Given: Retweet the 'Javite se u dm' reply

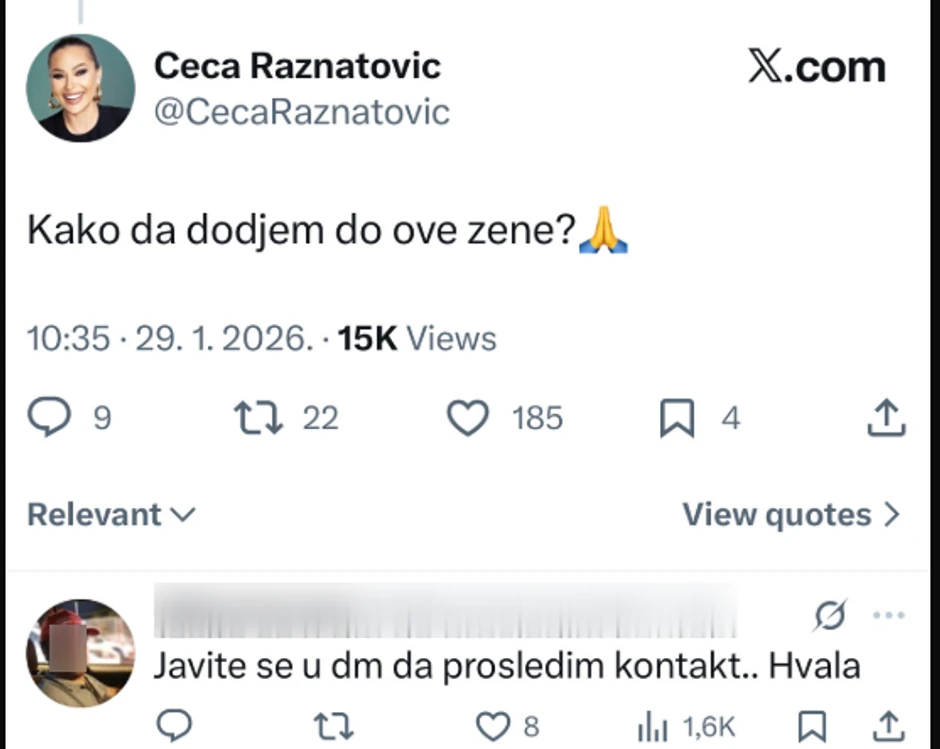Looking at the screenshot, I should coord(333,726).
